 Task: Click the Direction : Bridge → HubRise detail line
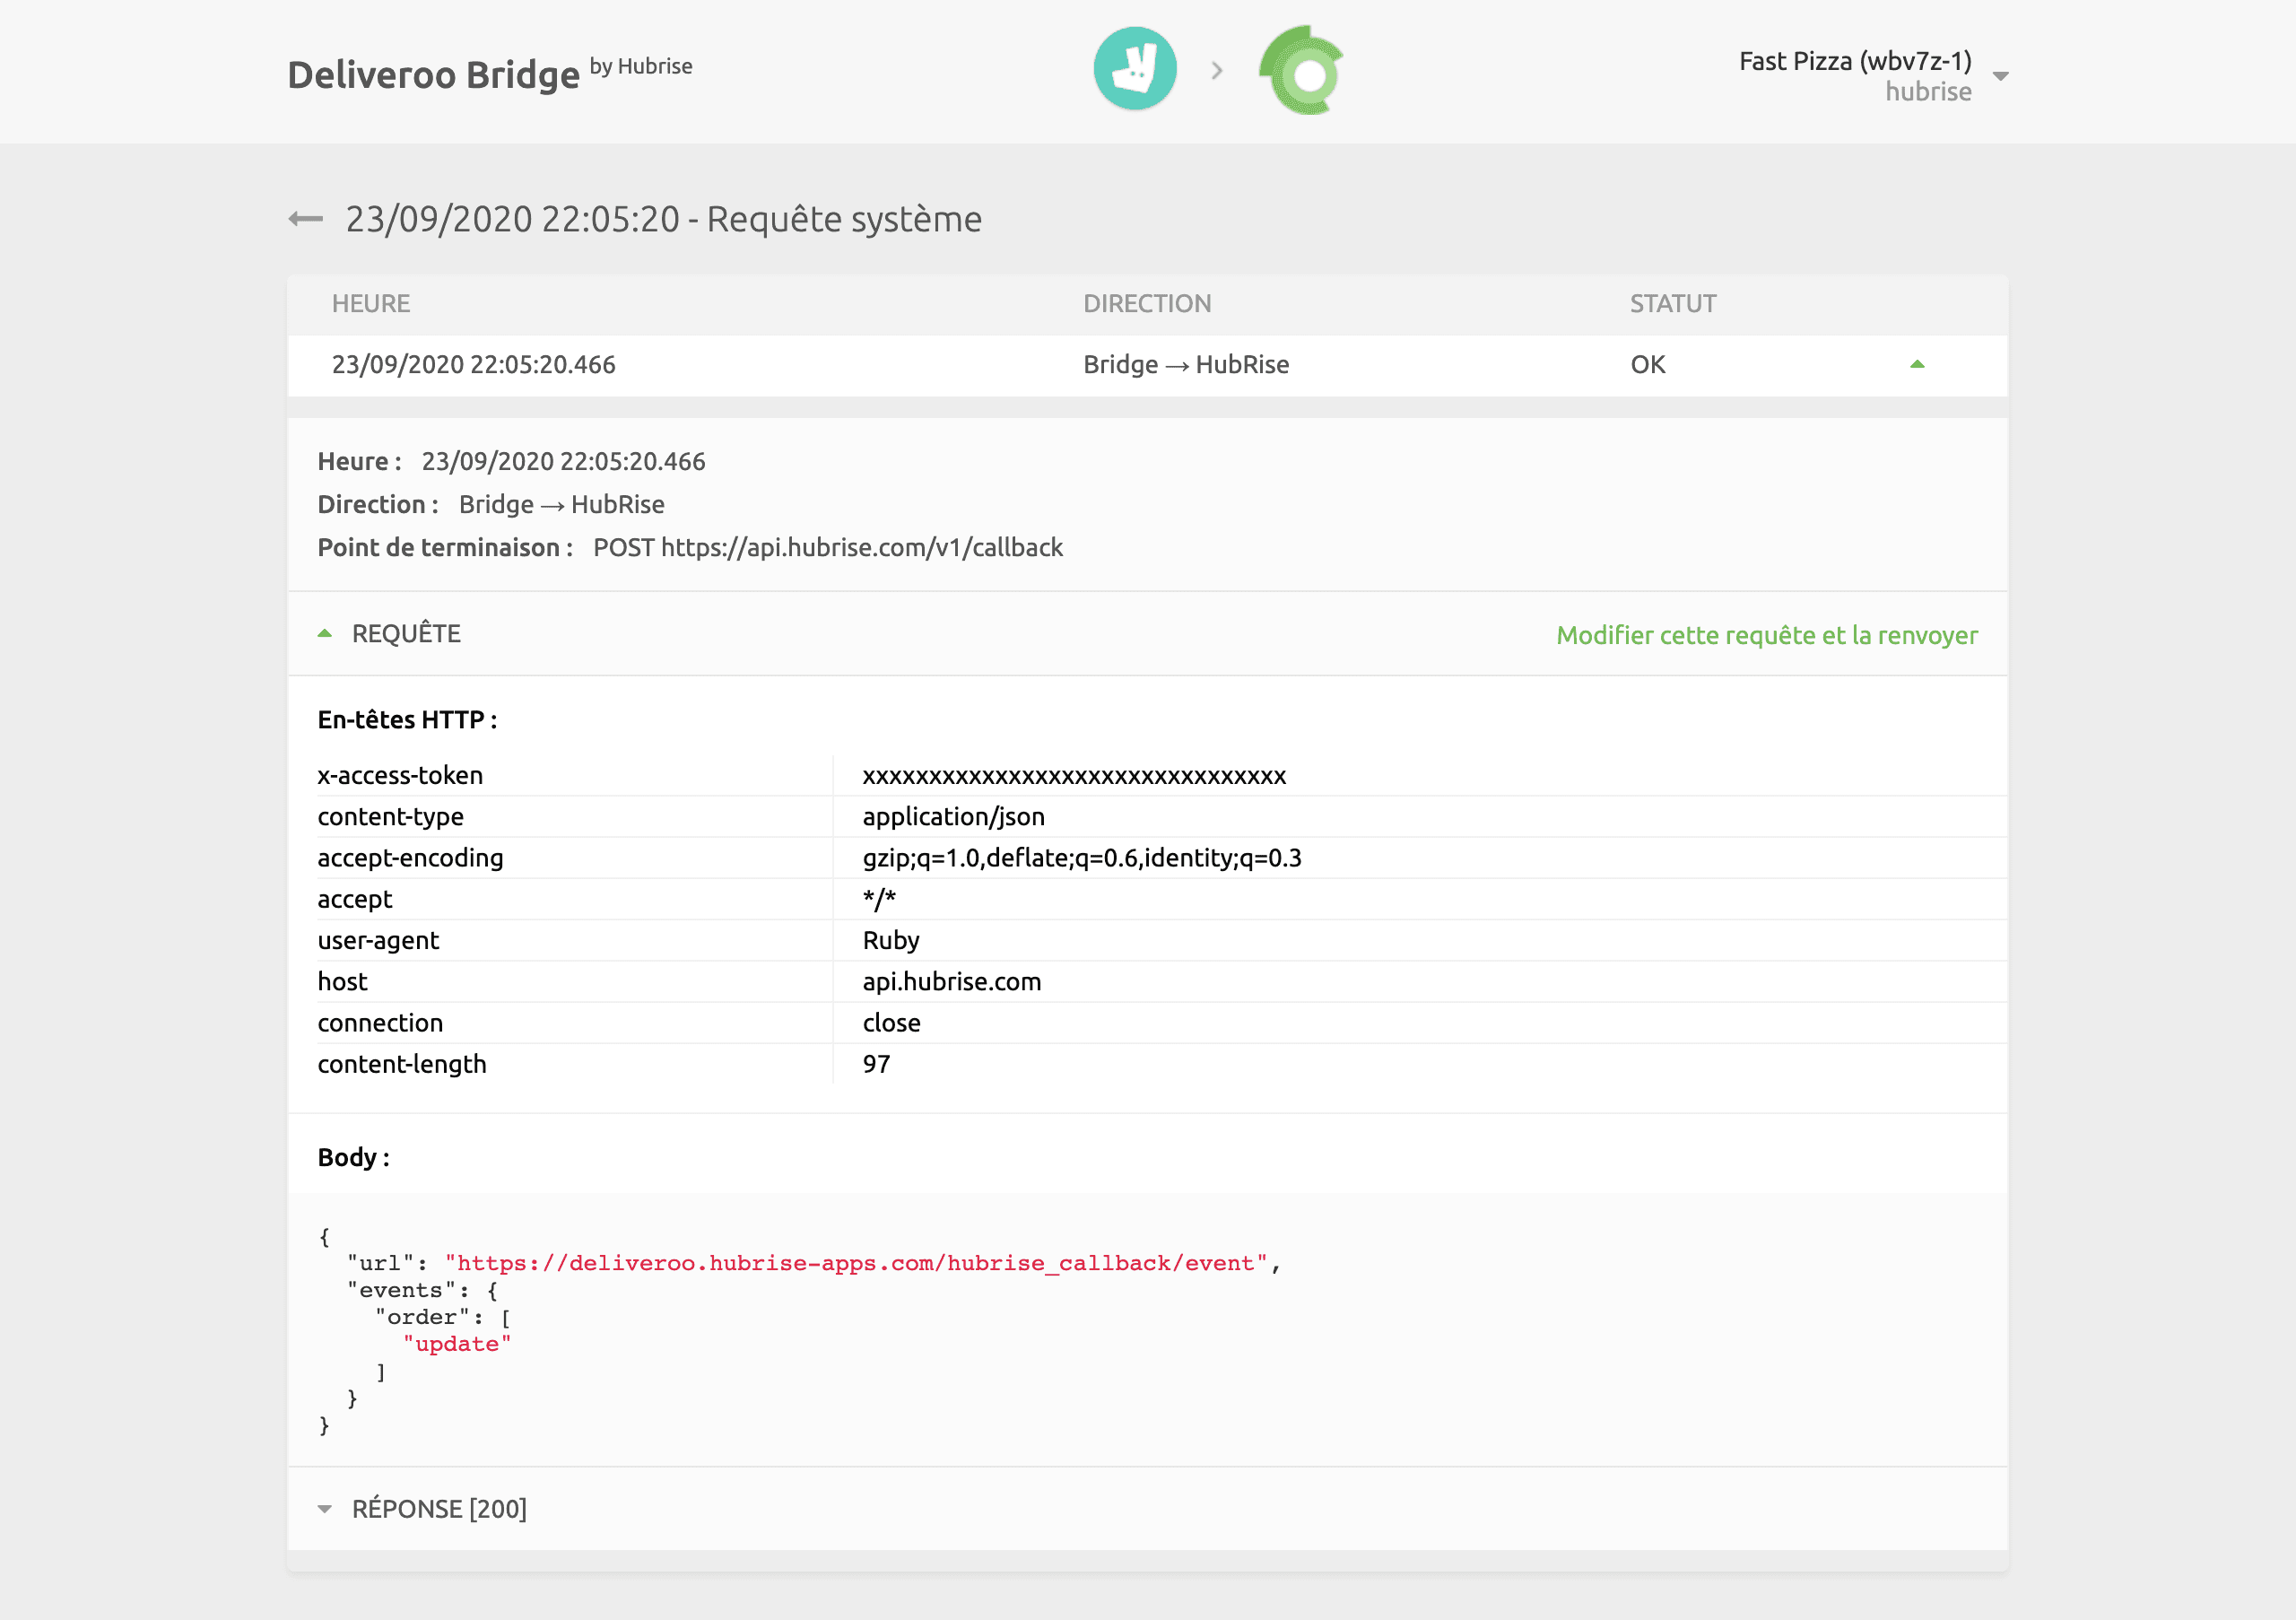[x=491, y=505]
